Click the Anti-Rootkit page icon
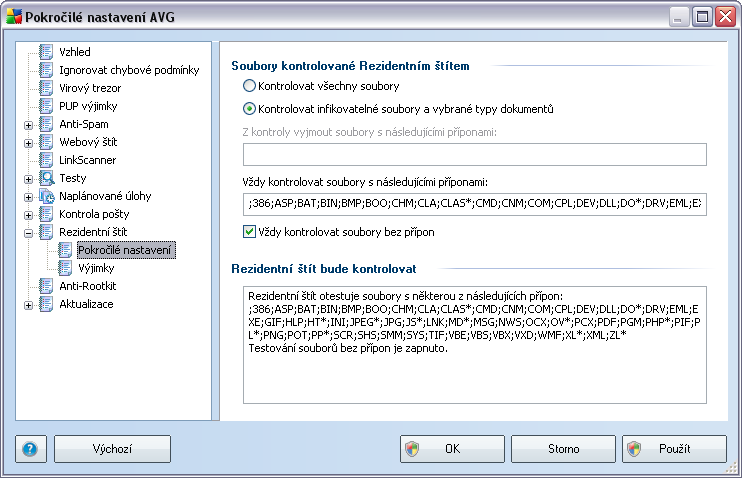 46,286
